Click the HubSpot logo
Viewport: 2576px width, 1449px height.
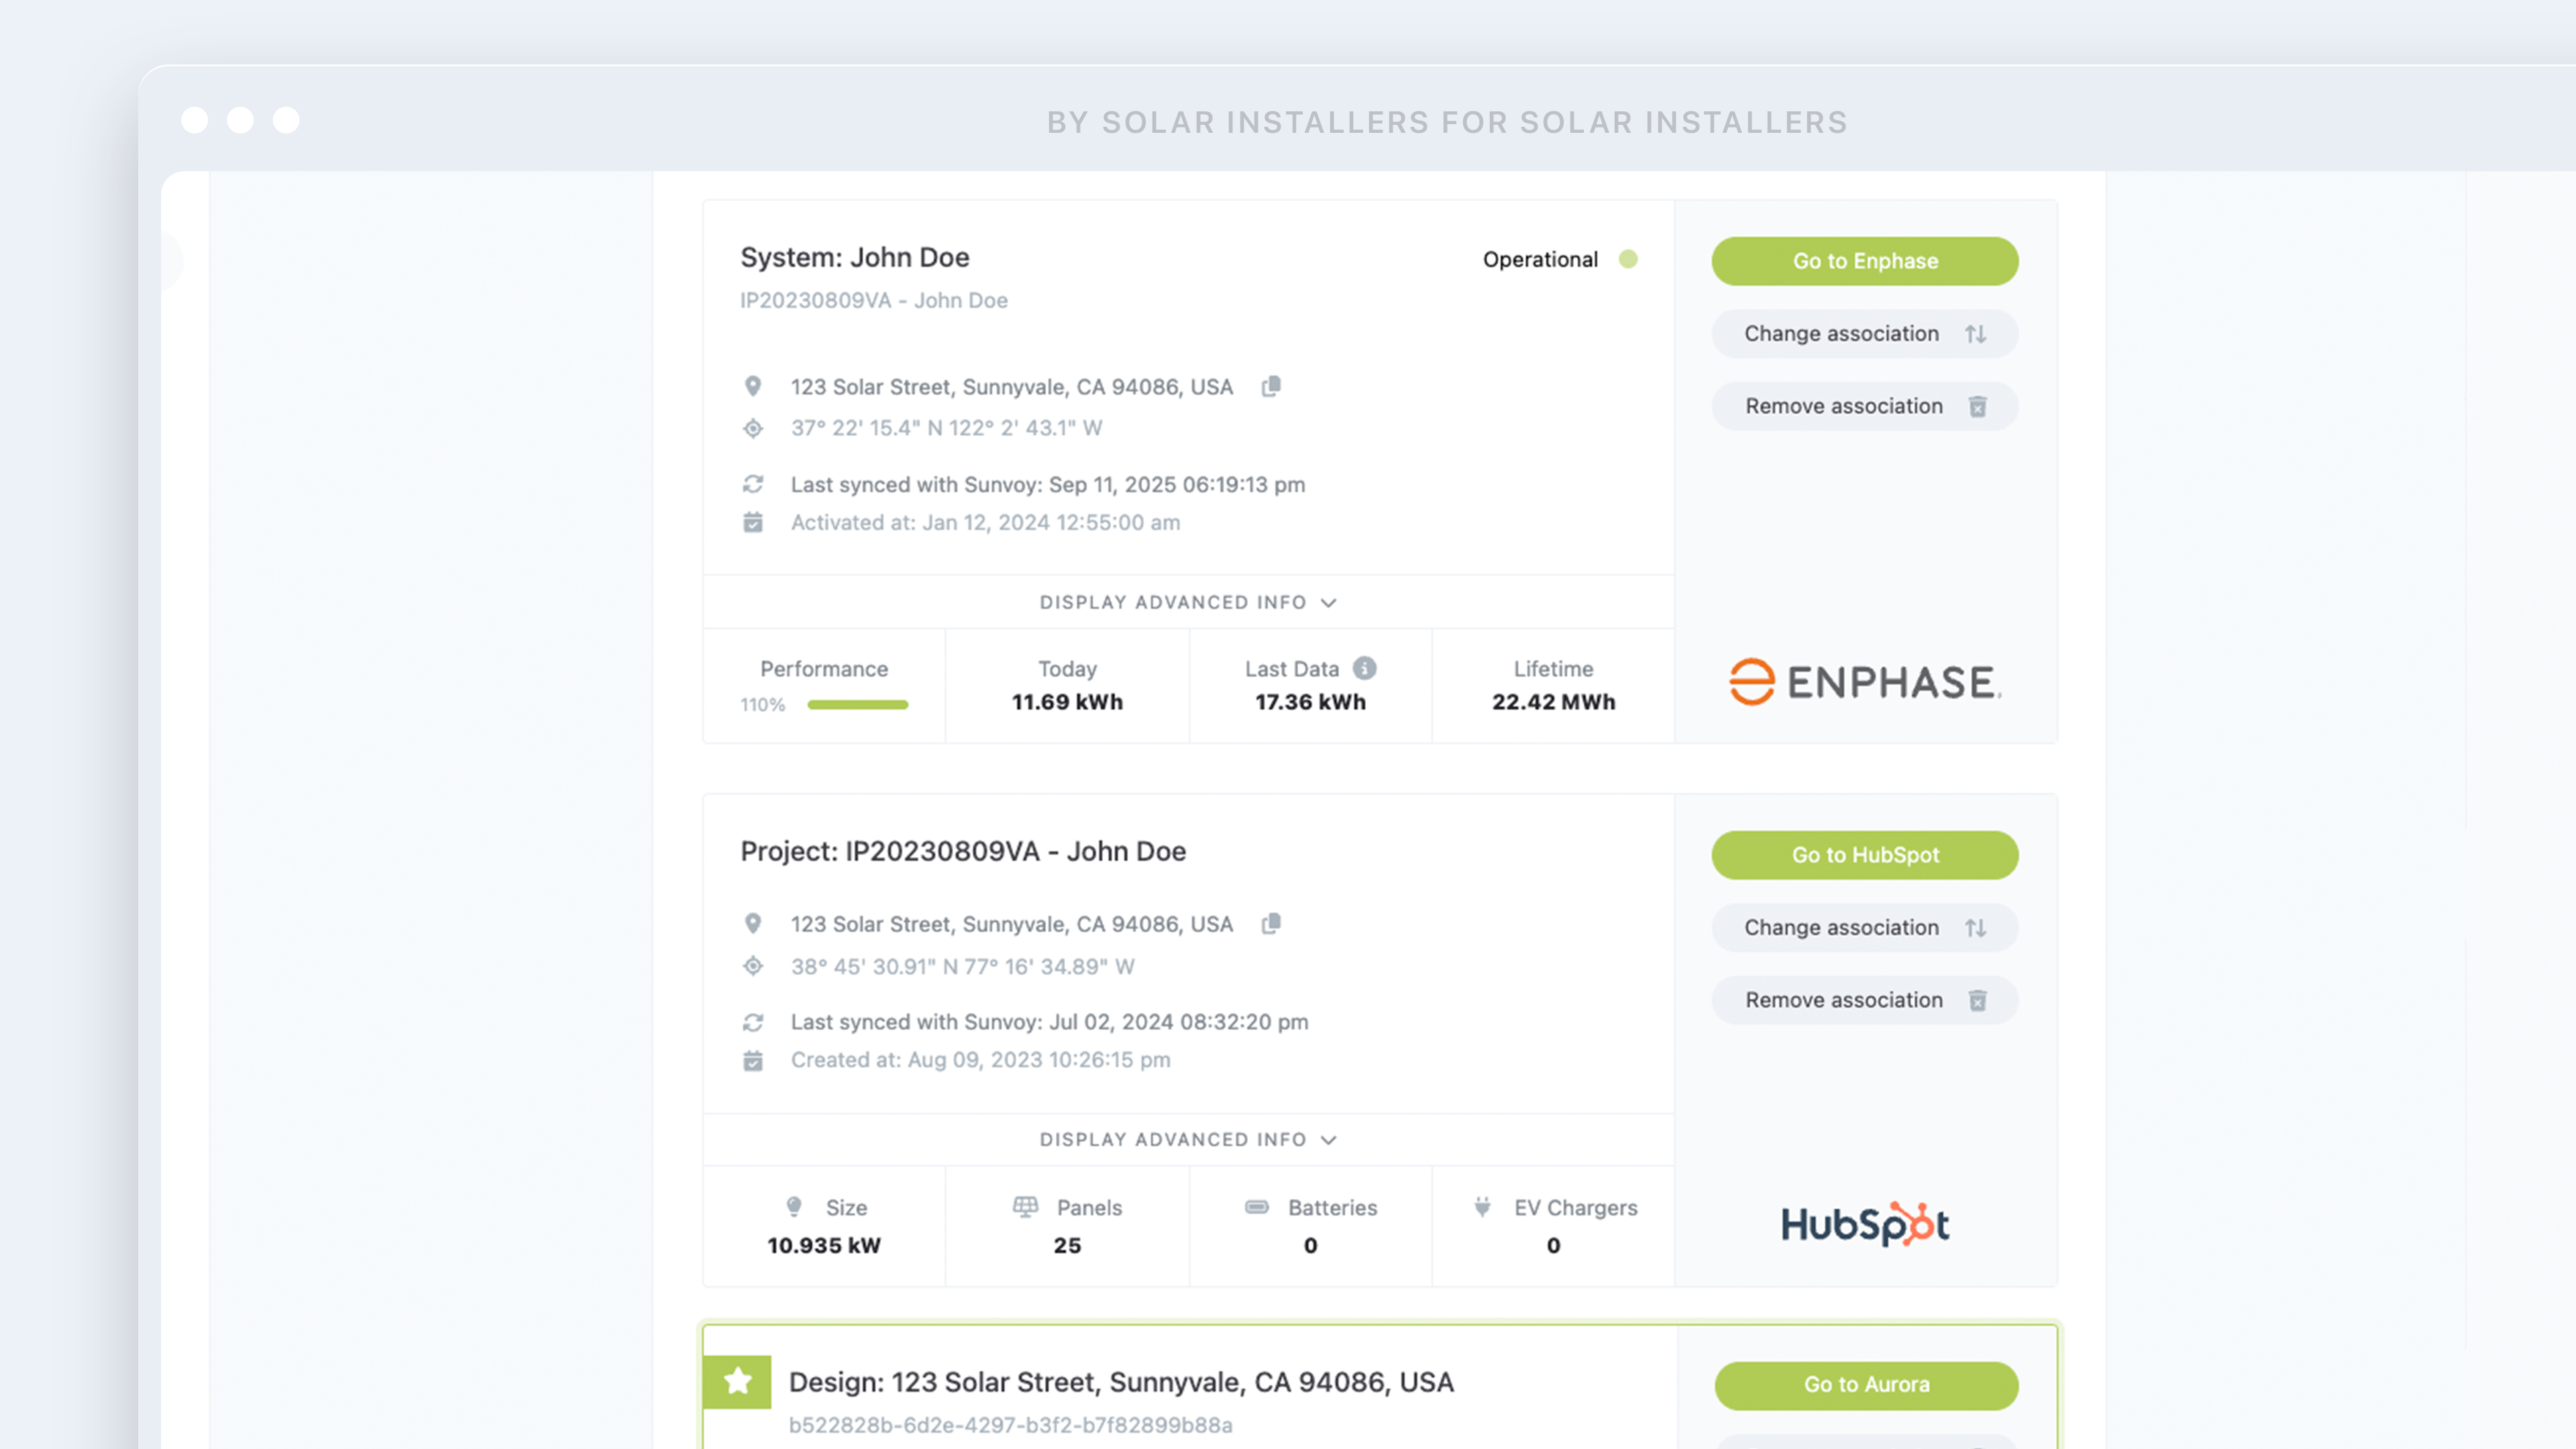1865,1224
